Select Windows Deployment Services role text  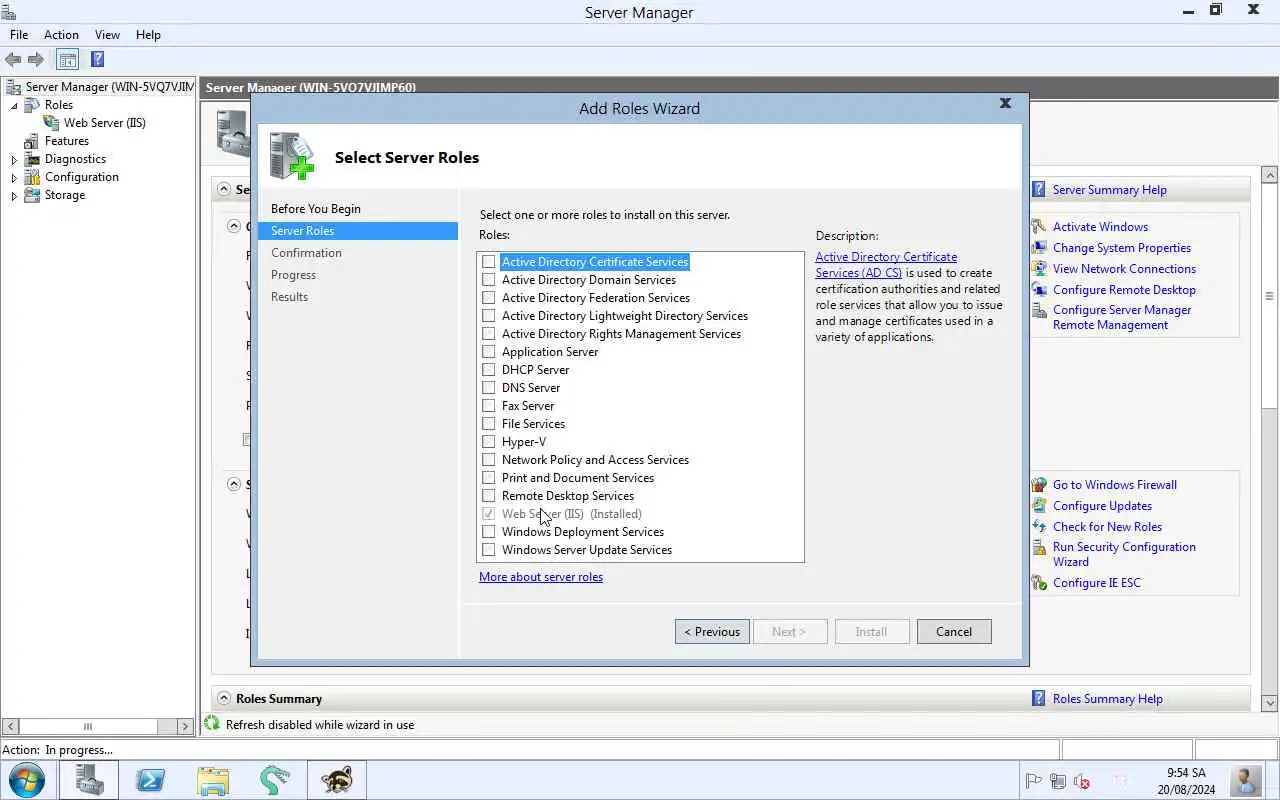583,532
